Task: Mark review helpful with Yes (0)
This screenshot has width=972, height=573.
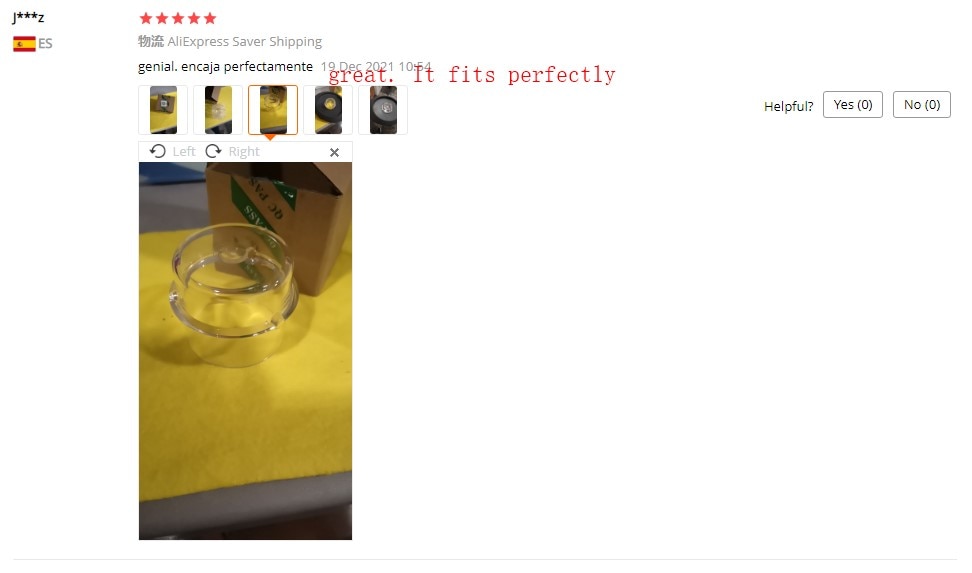Action: coord(852,104)
